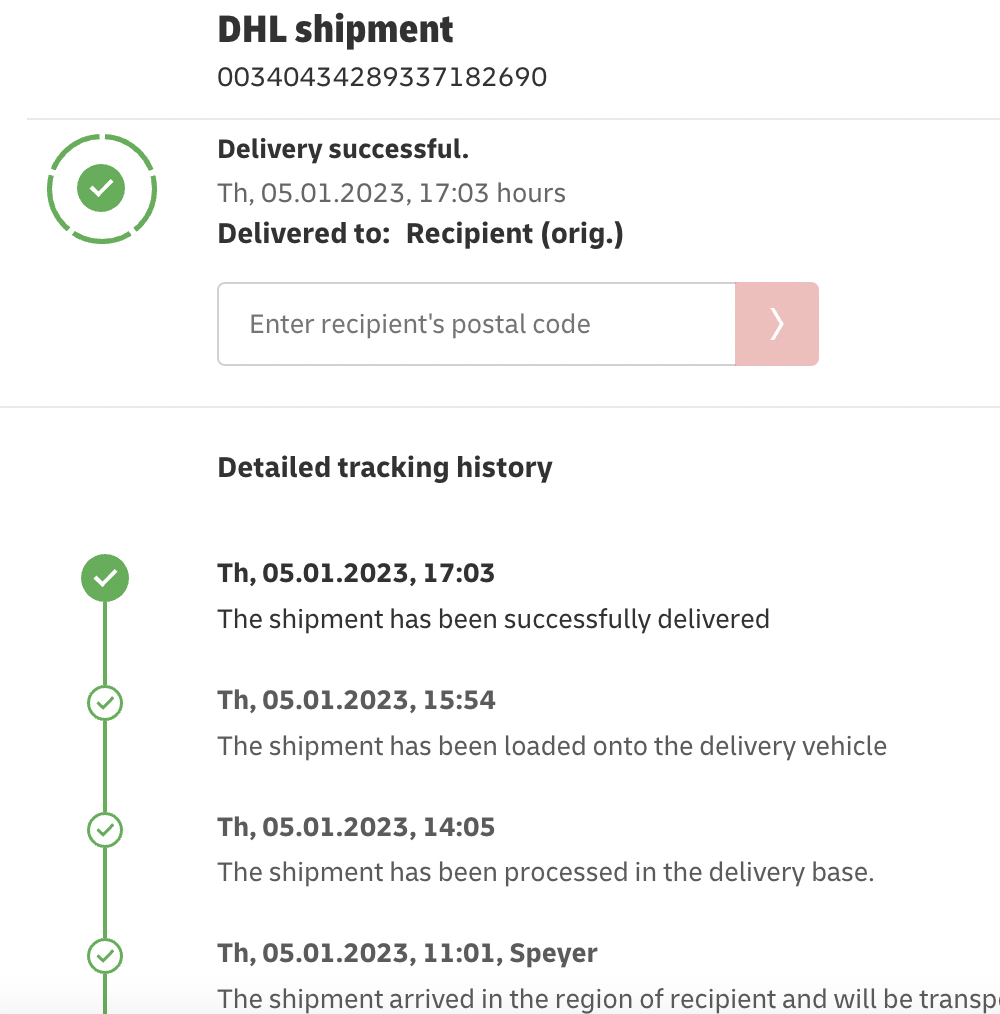Click the large green delivery-successful checkmark icon

(101, 187)
